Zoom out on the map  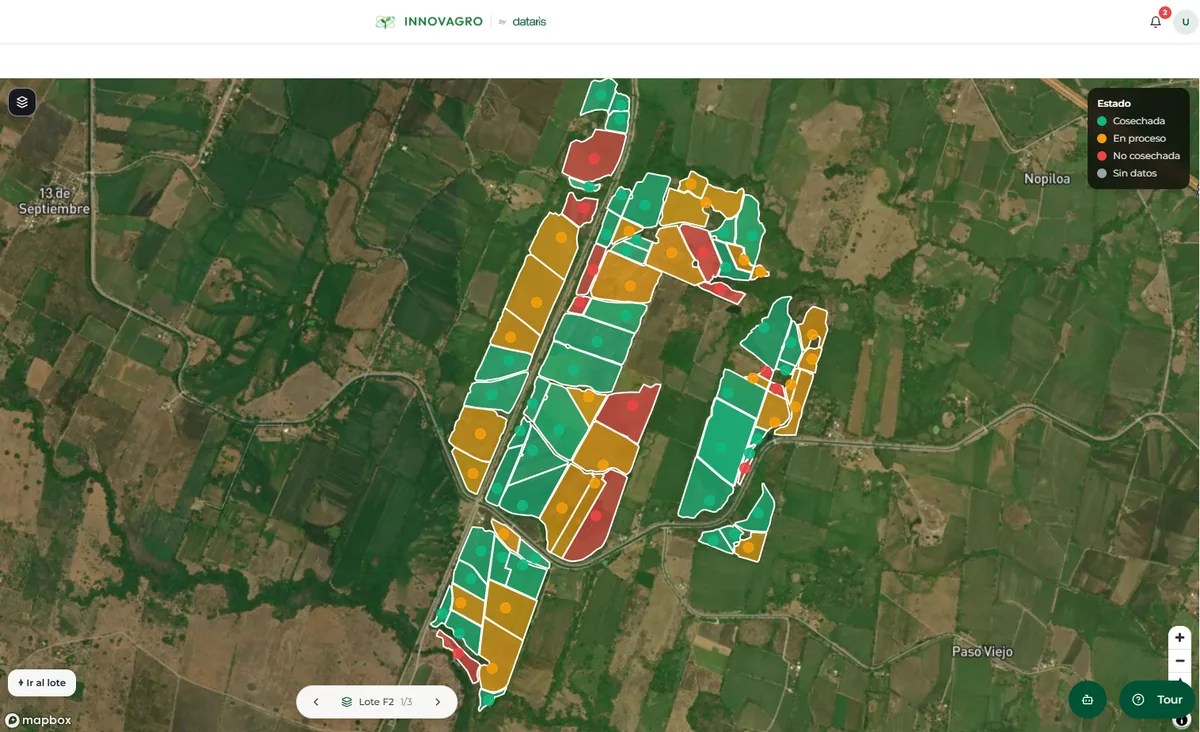click(x=1180, y=661)
